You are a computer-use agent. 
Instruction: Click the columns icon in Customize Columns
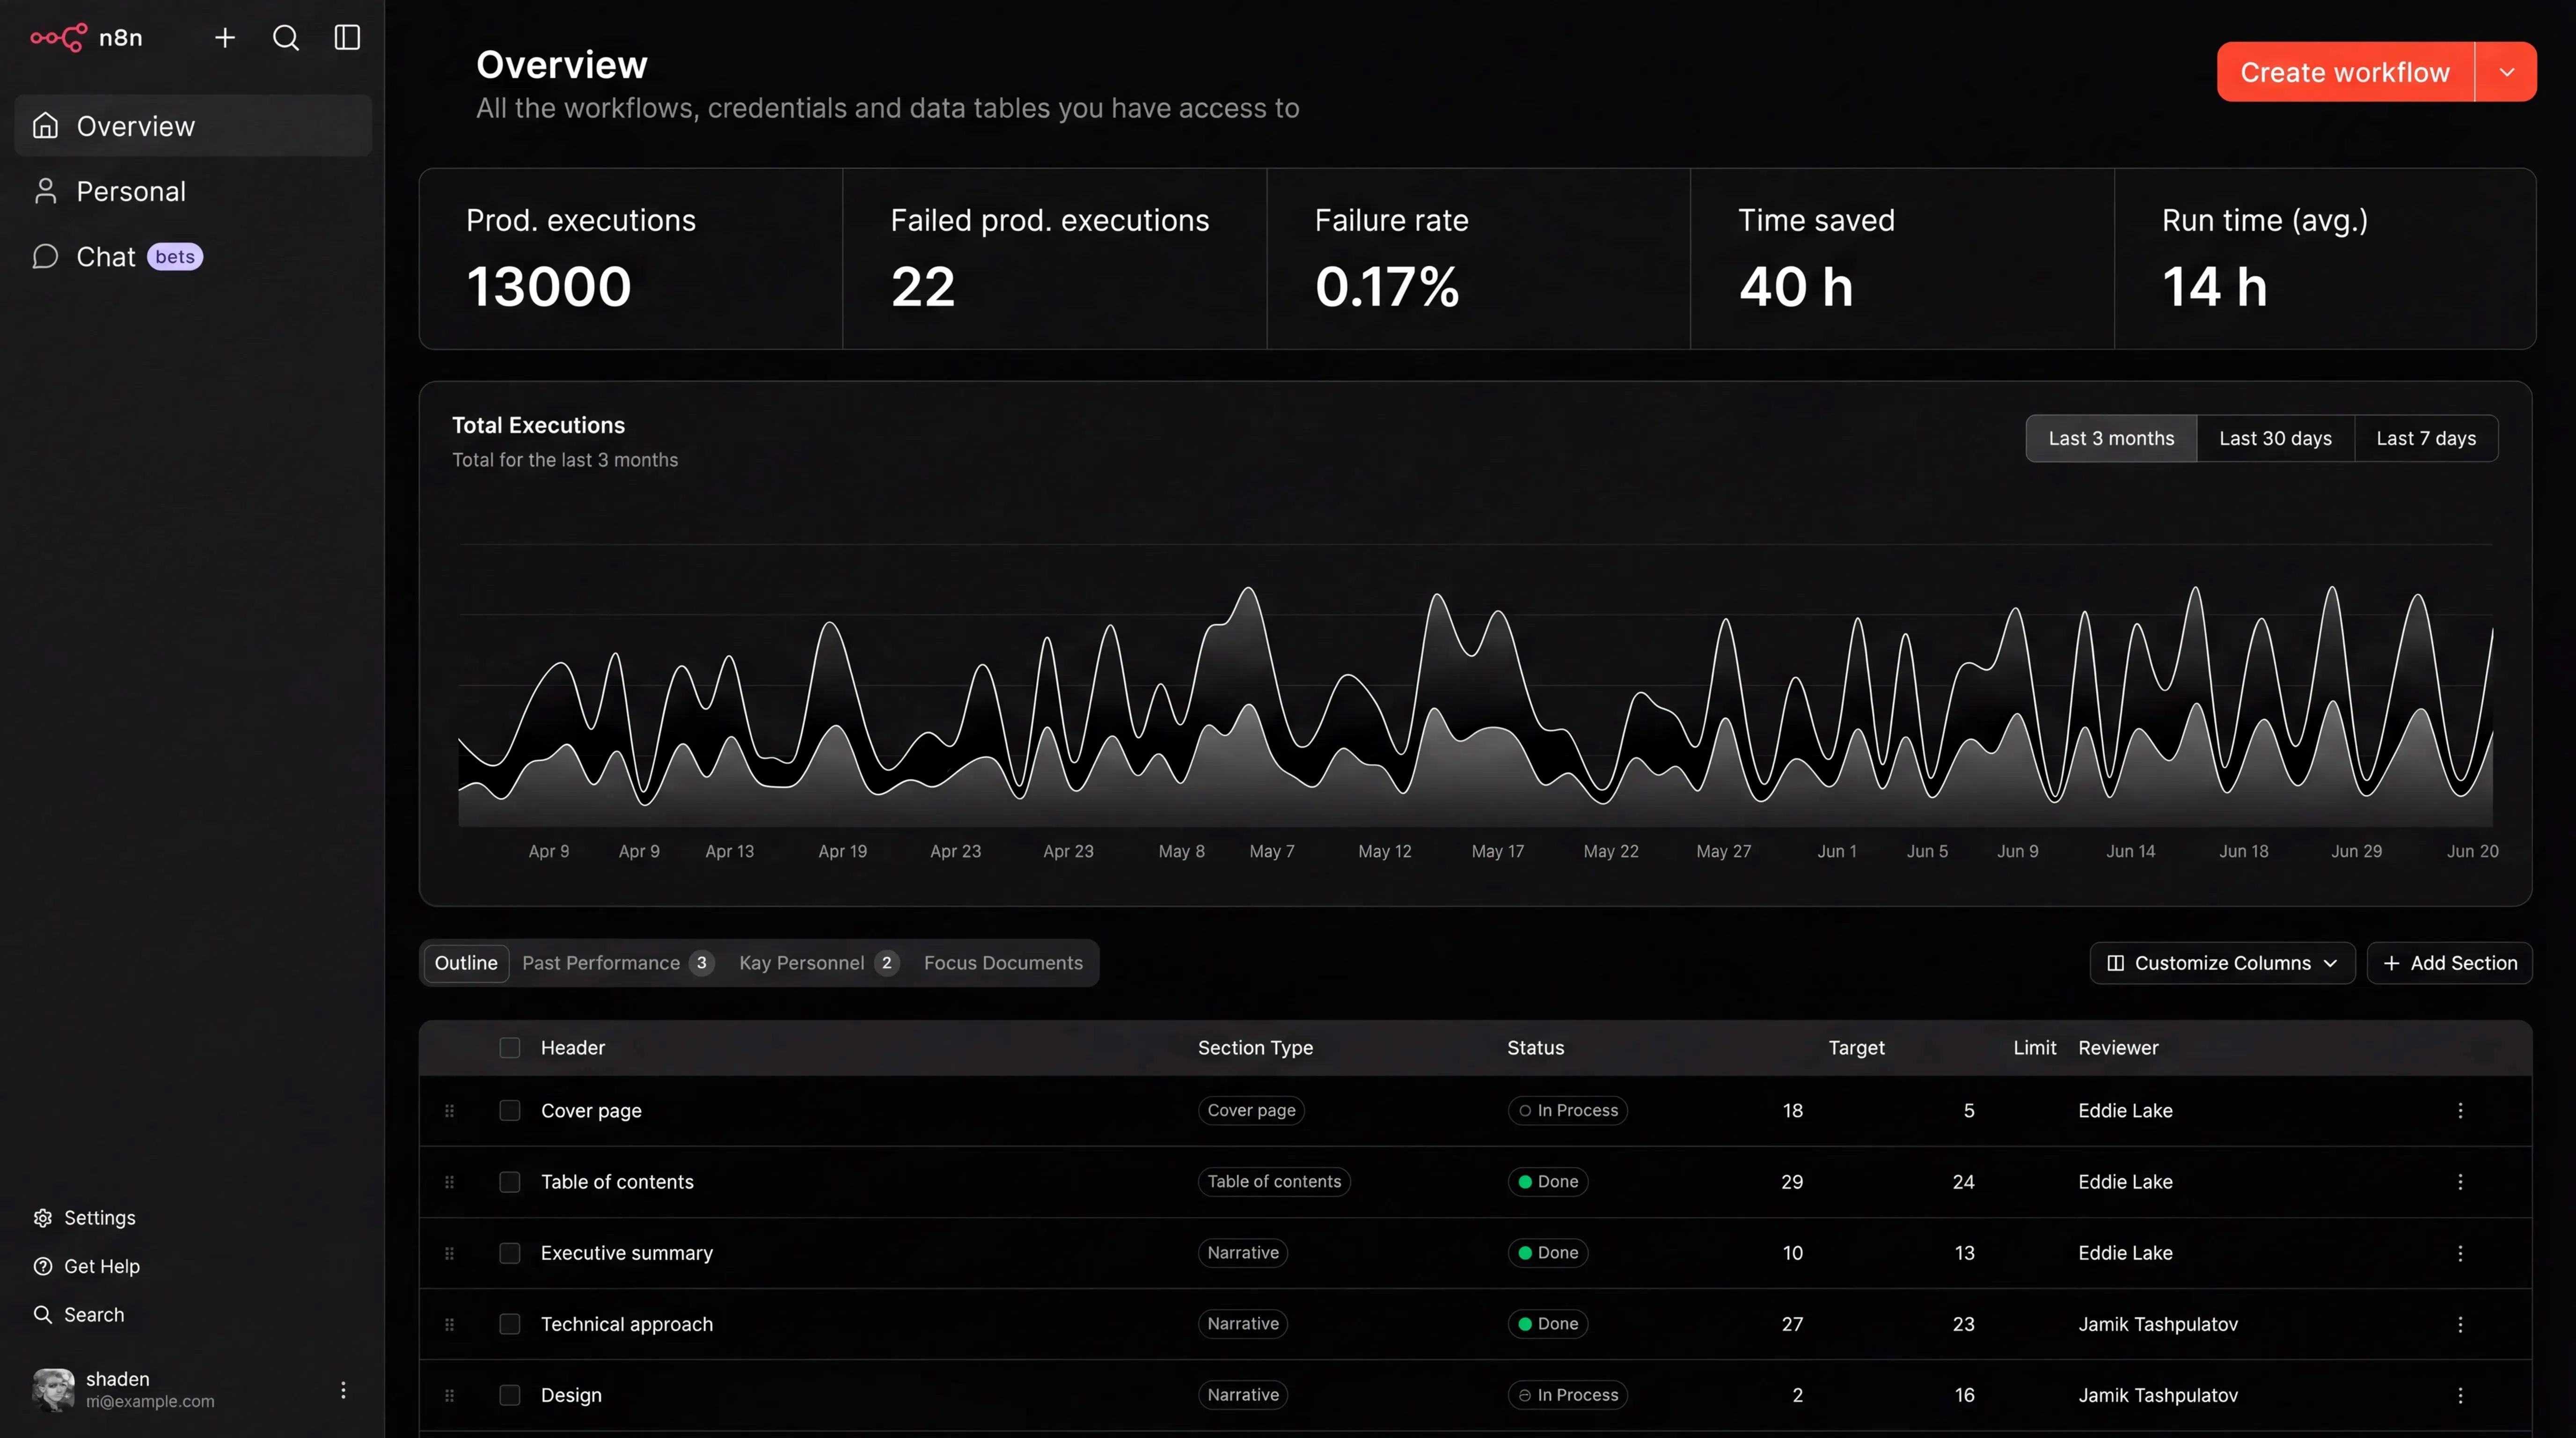pos(2115,963)
